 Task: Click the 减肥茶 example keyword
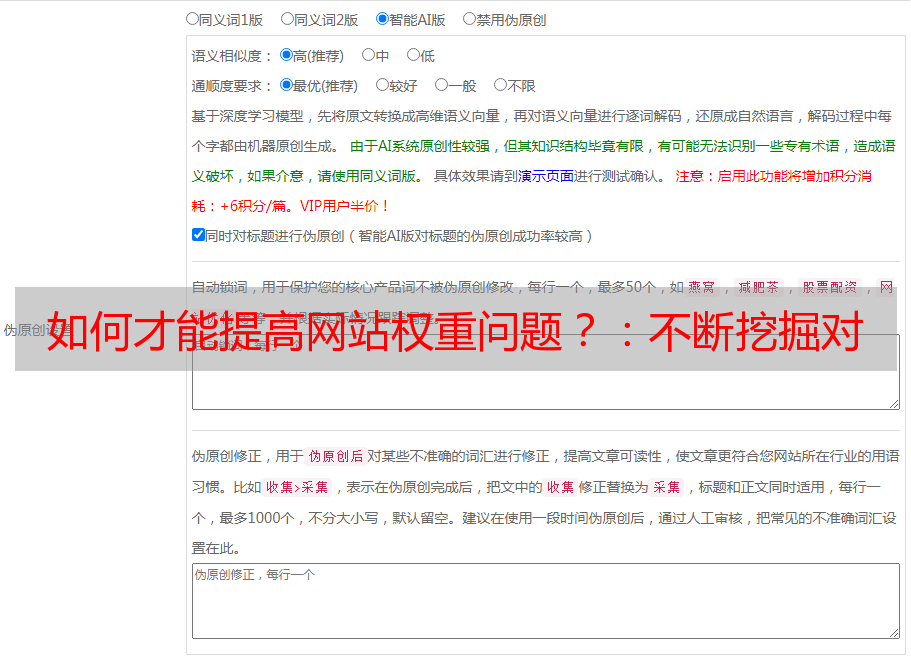pos(758,287)
